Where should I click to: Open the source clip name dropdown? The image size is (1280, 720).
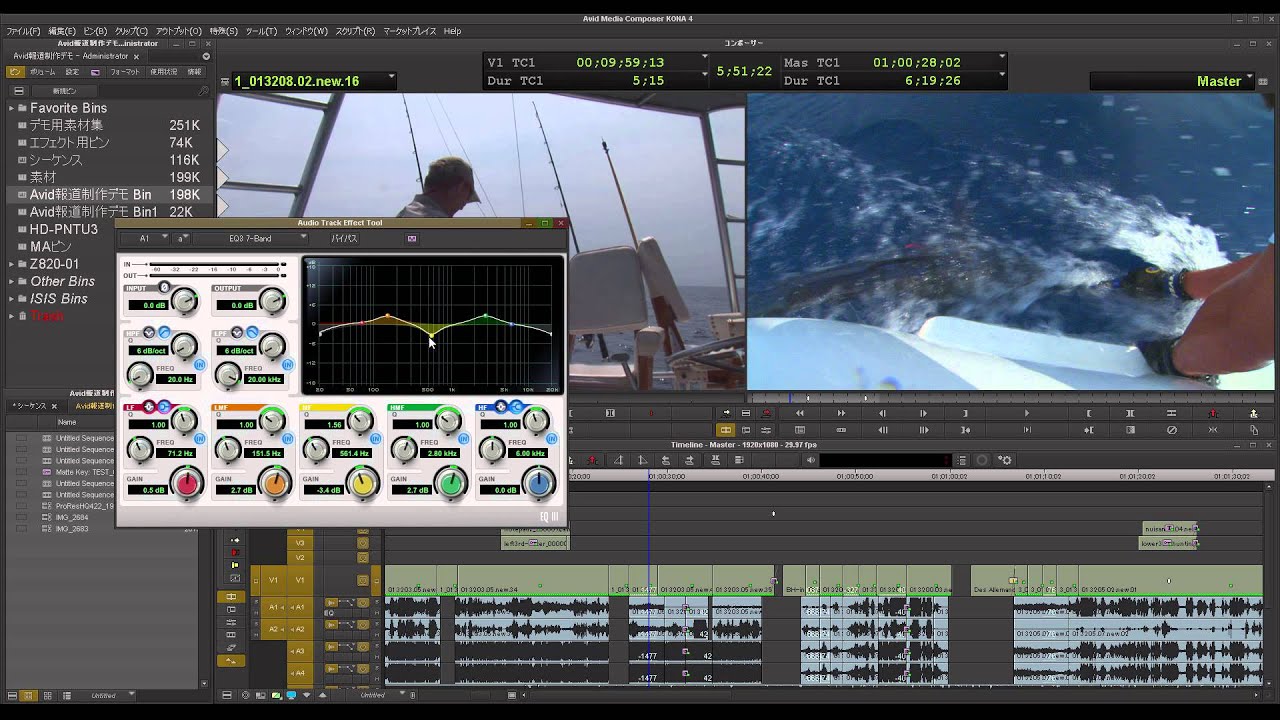[x=313, y=81]
